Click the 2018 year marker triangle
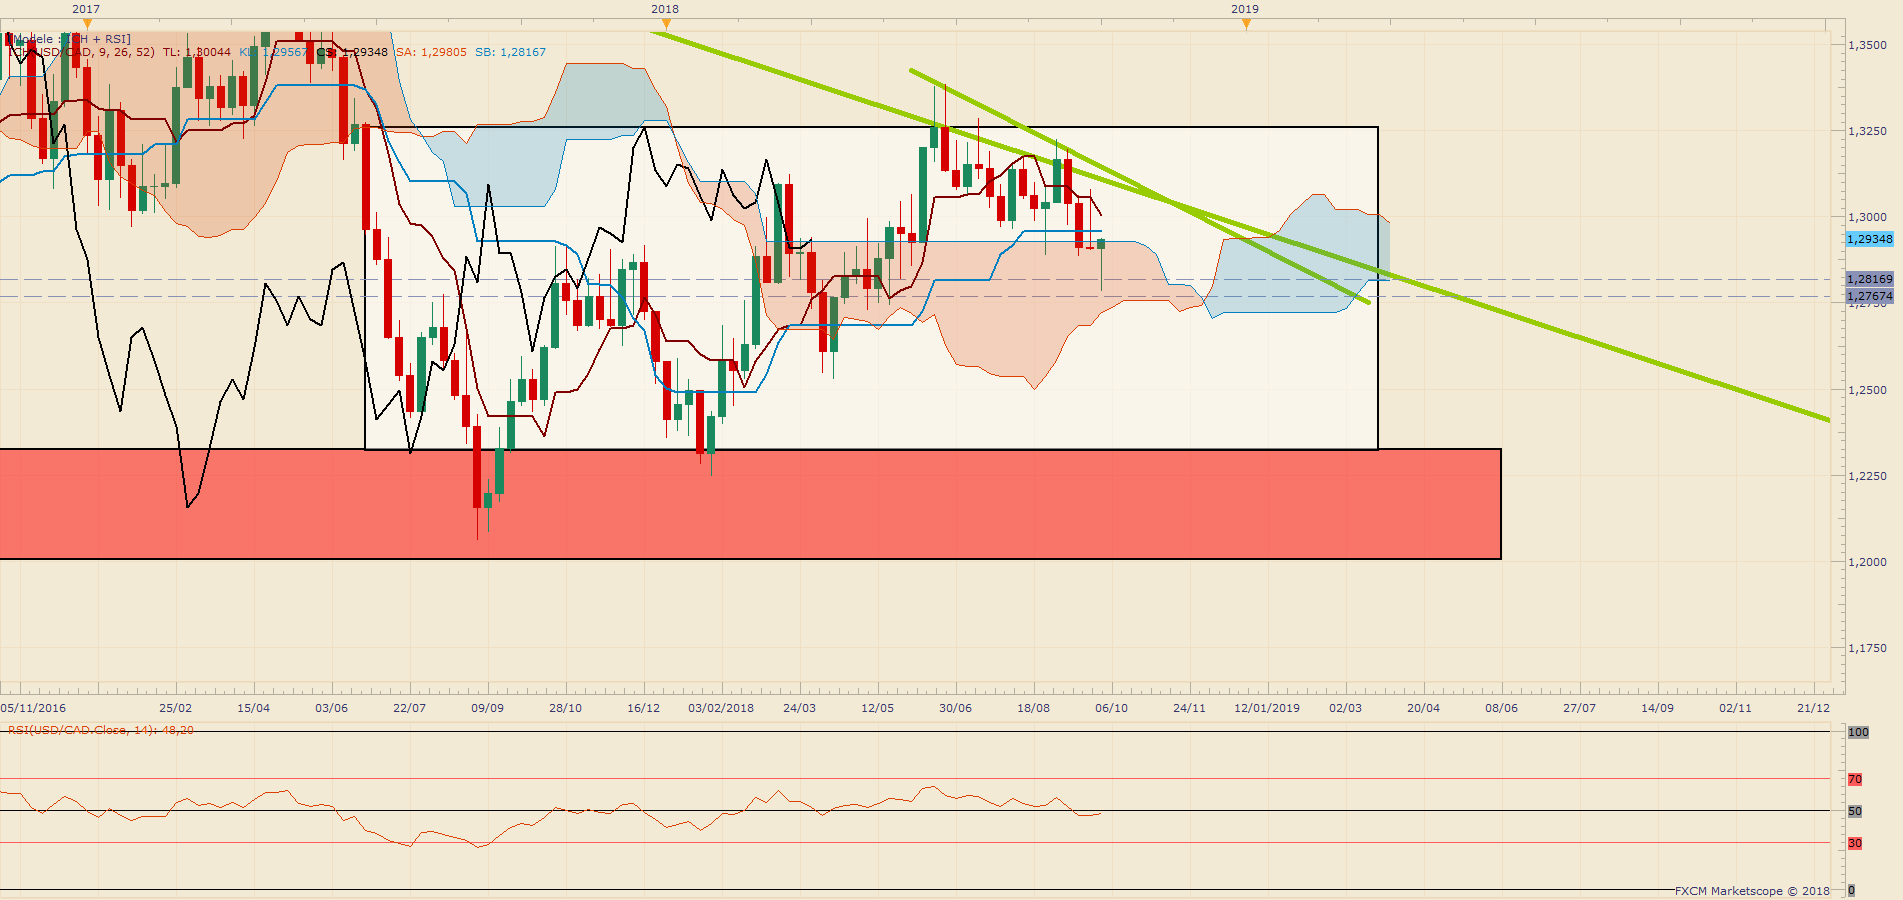 [666, 23]
